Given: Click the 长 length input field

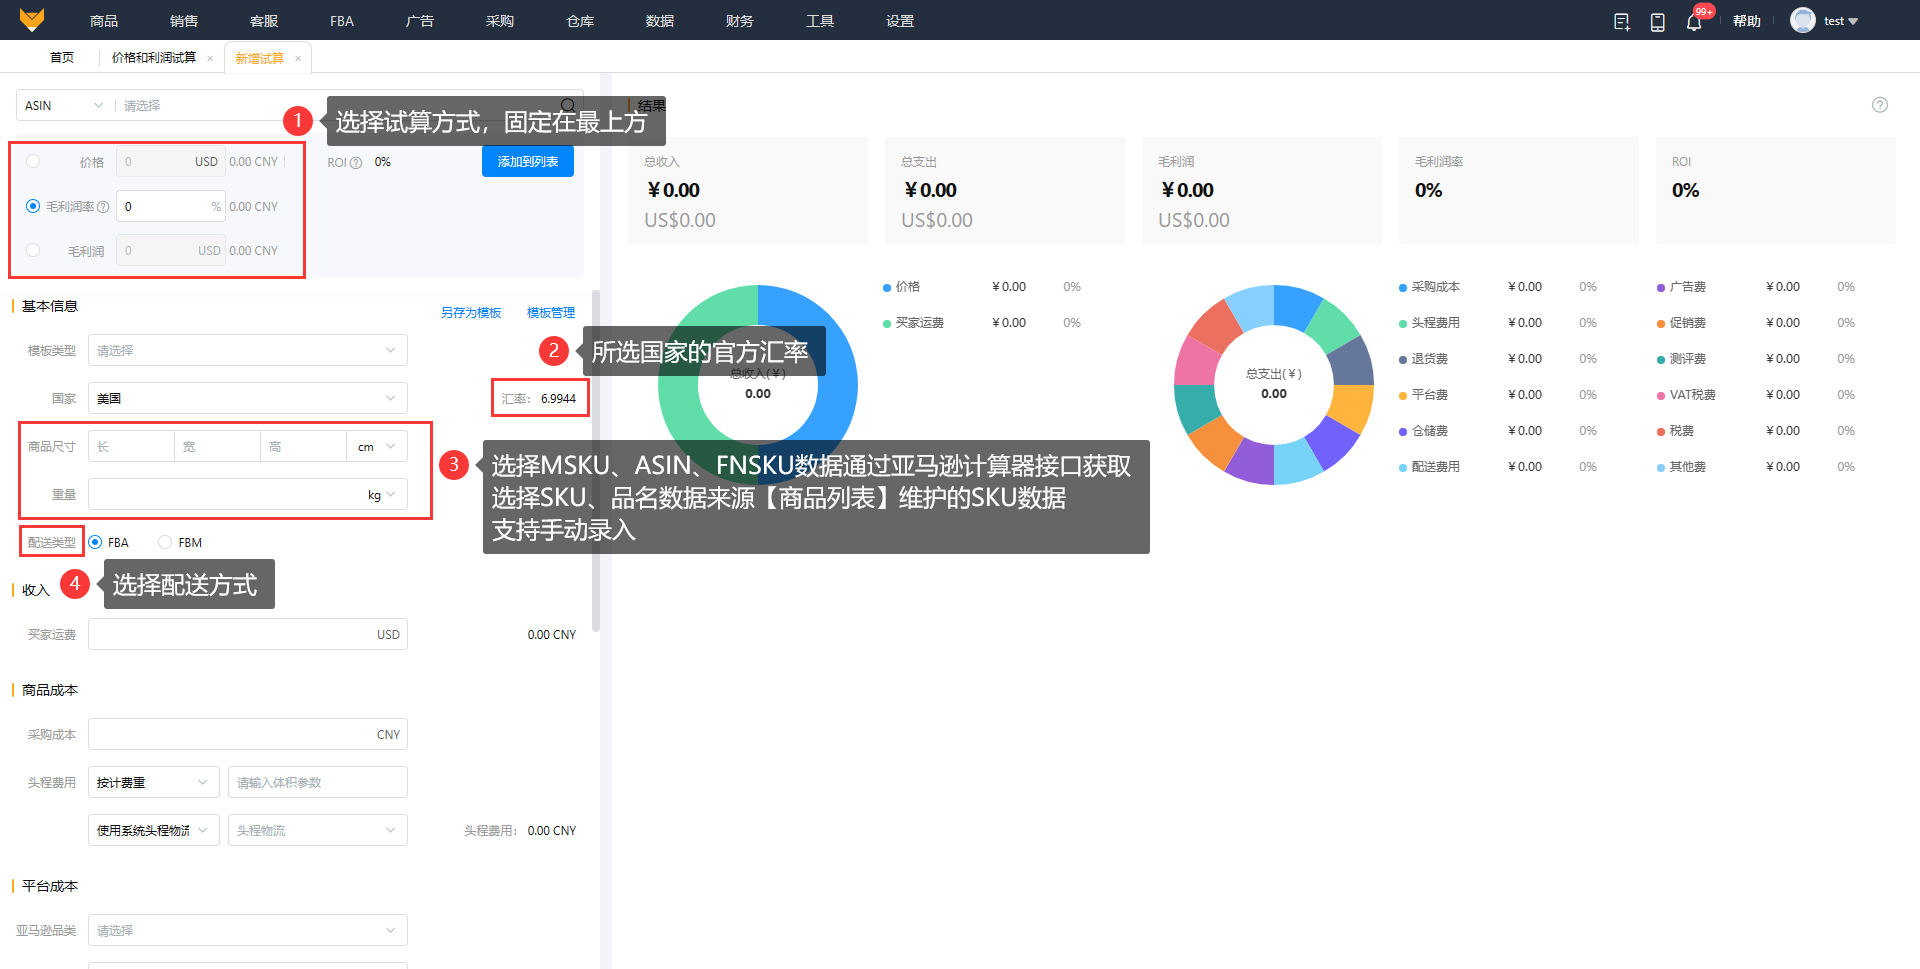Looking at the screenshot, I should pyautogui.click(x=131, y=447).
